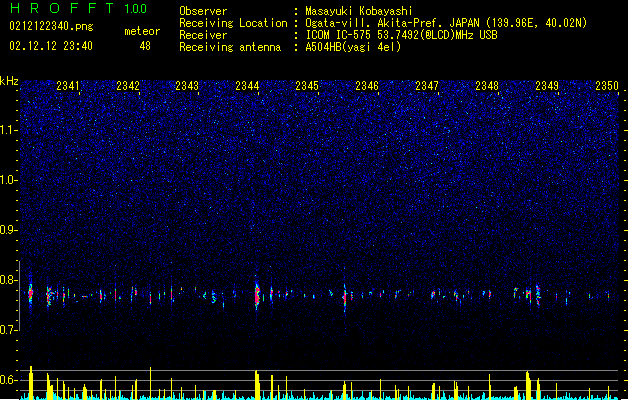
Task: Click the 2343 time marker
Action: coord(187,86)
